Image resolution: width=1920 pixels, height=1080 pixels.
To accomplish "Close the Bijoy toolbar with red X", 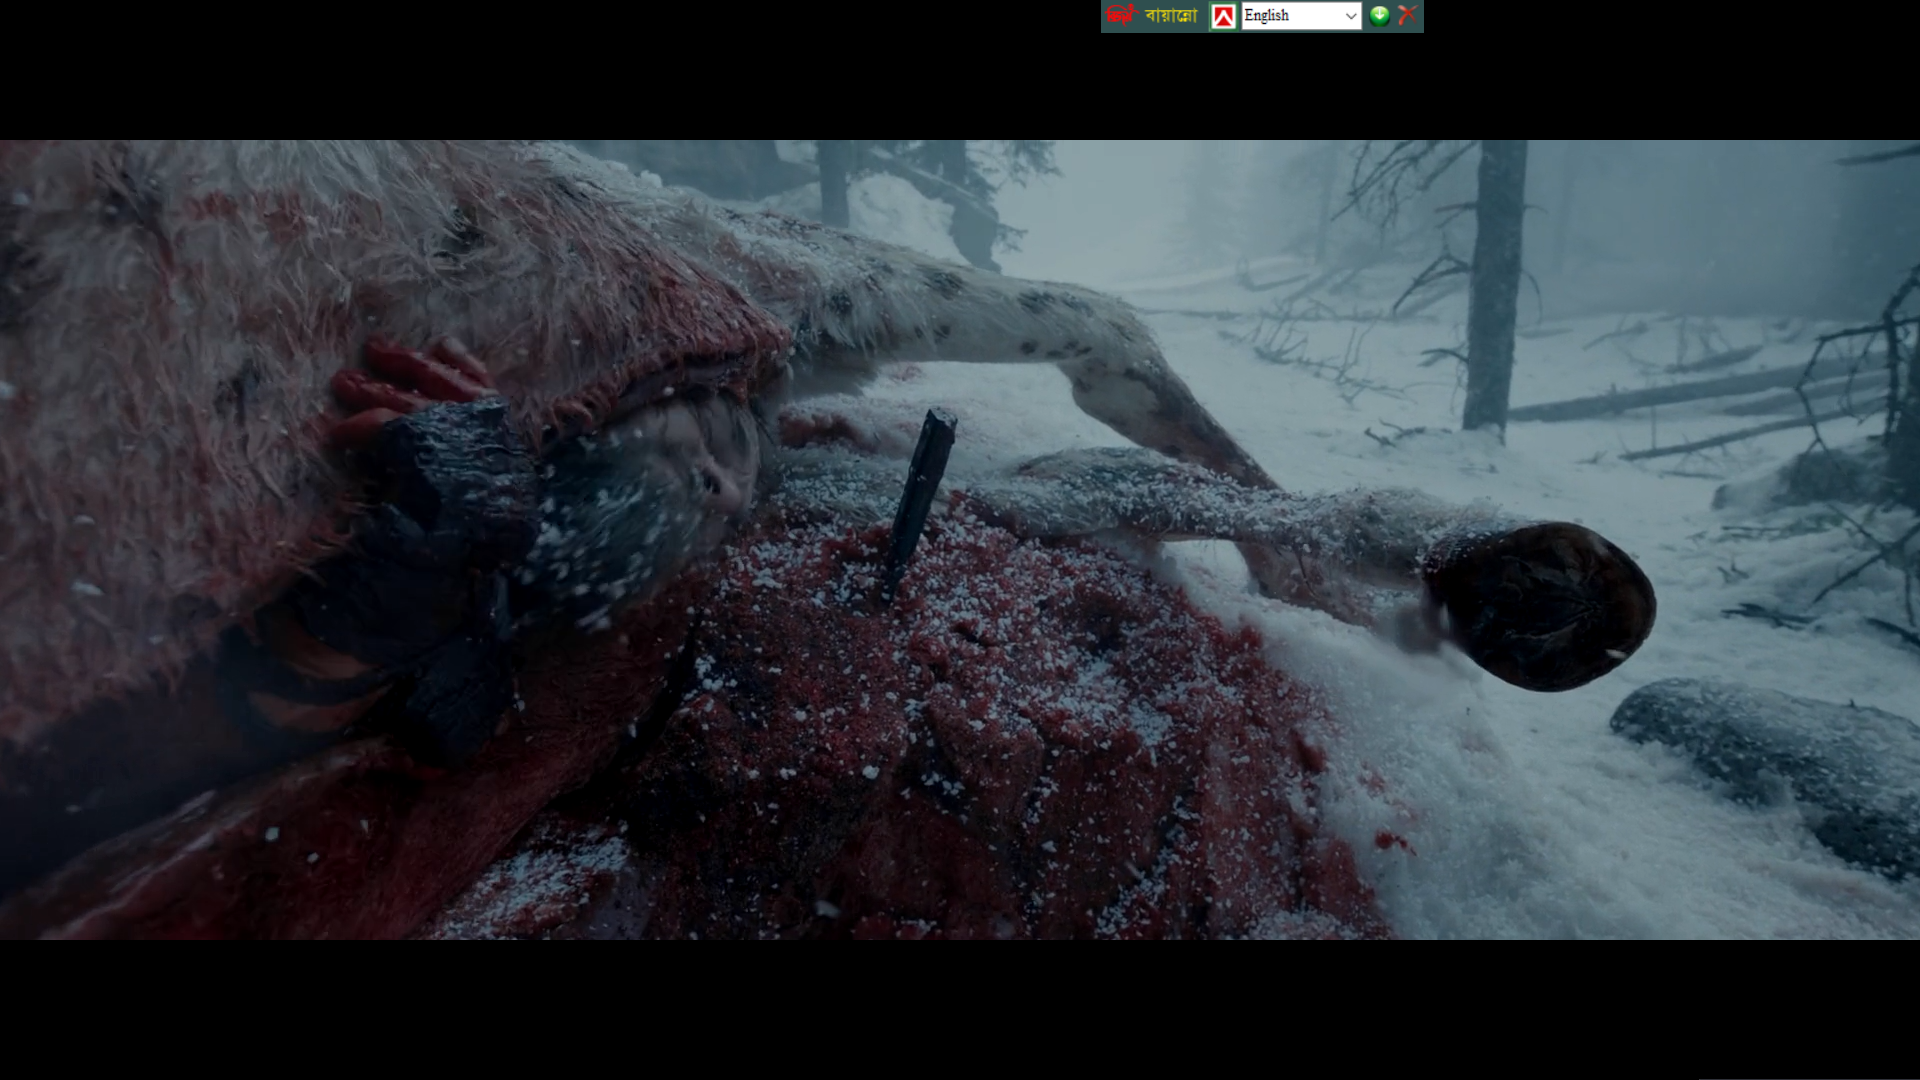I will pos(1407,15).
